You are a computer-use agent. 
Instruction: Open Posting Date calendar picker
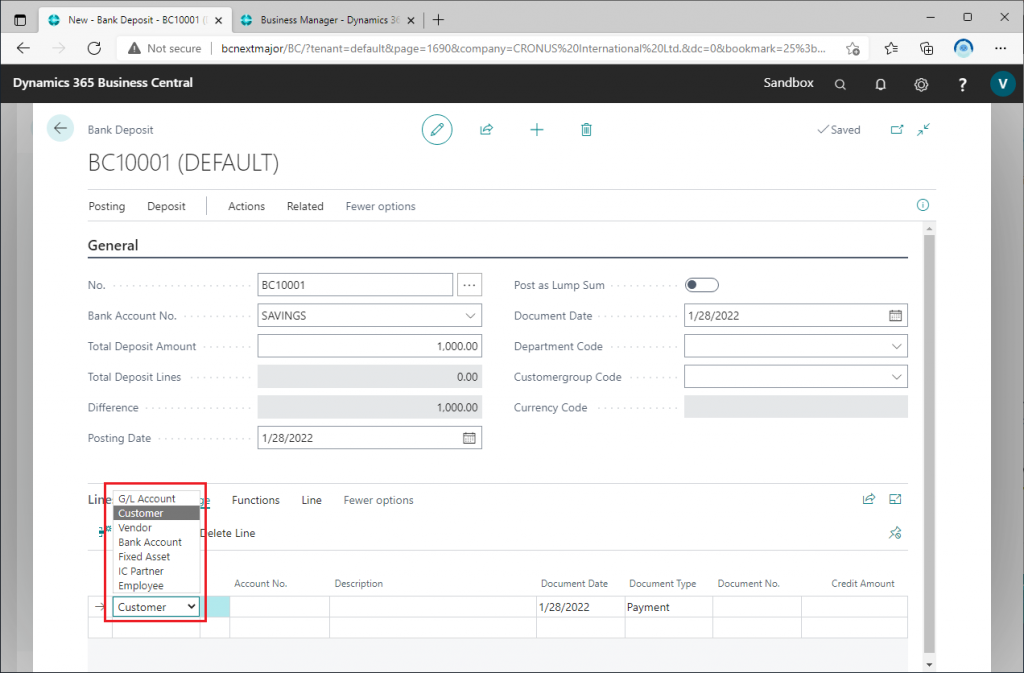click(469, 438)
